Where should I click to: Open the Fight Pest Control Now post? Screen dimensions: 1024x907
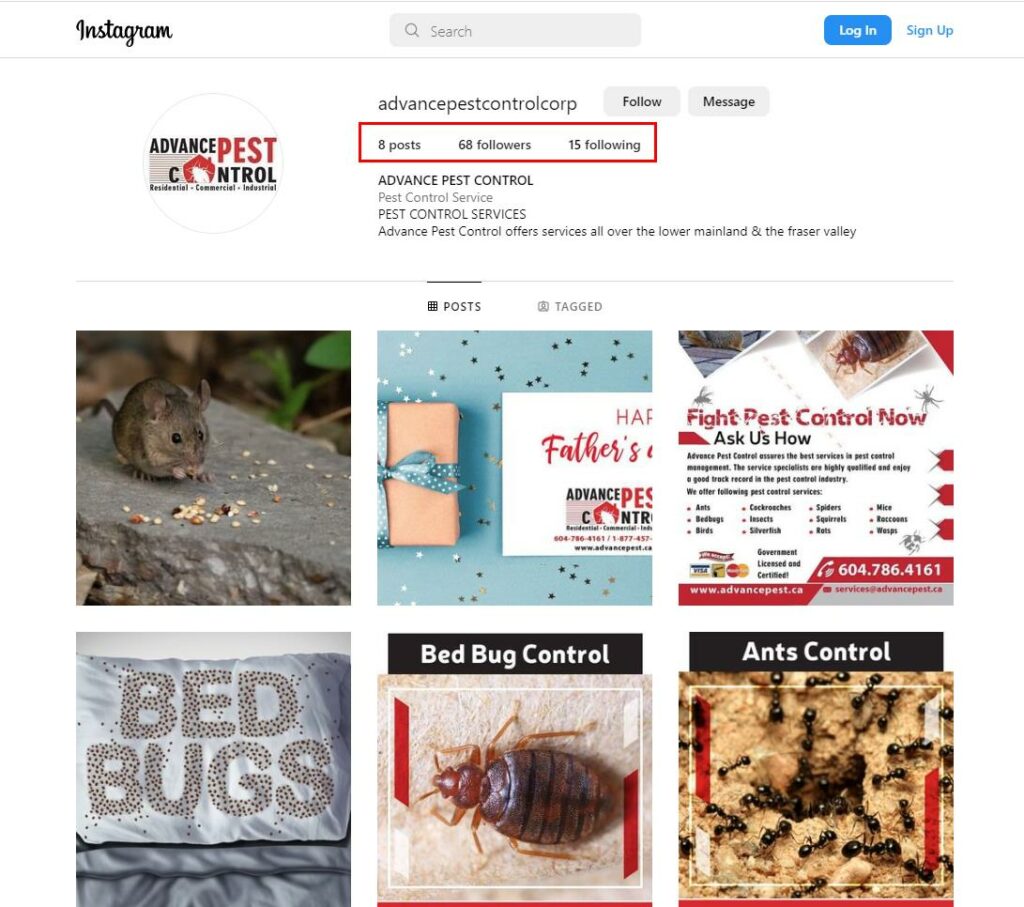(x=816, y=468)
